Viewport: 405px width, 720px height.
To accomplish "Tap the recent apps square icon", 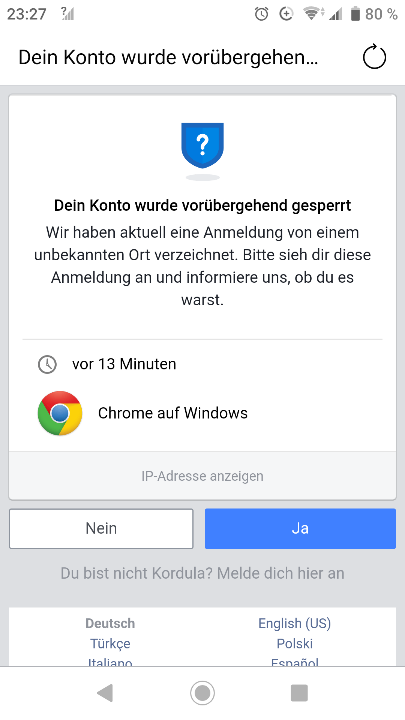I will pyautogui.click(x=299, y=692).
